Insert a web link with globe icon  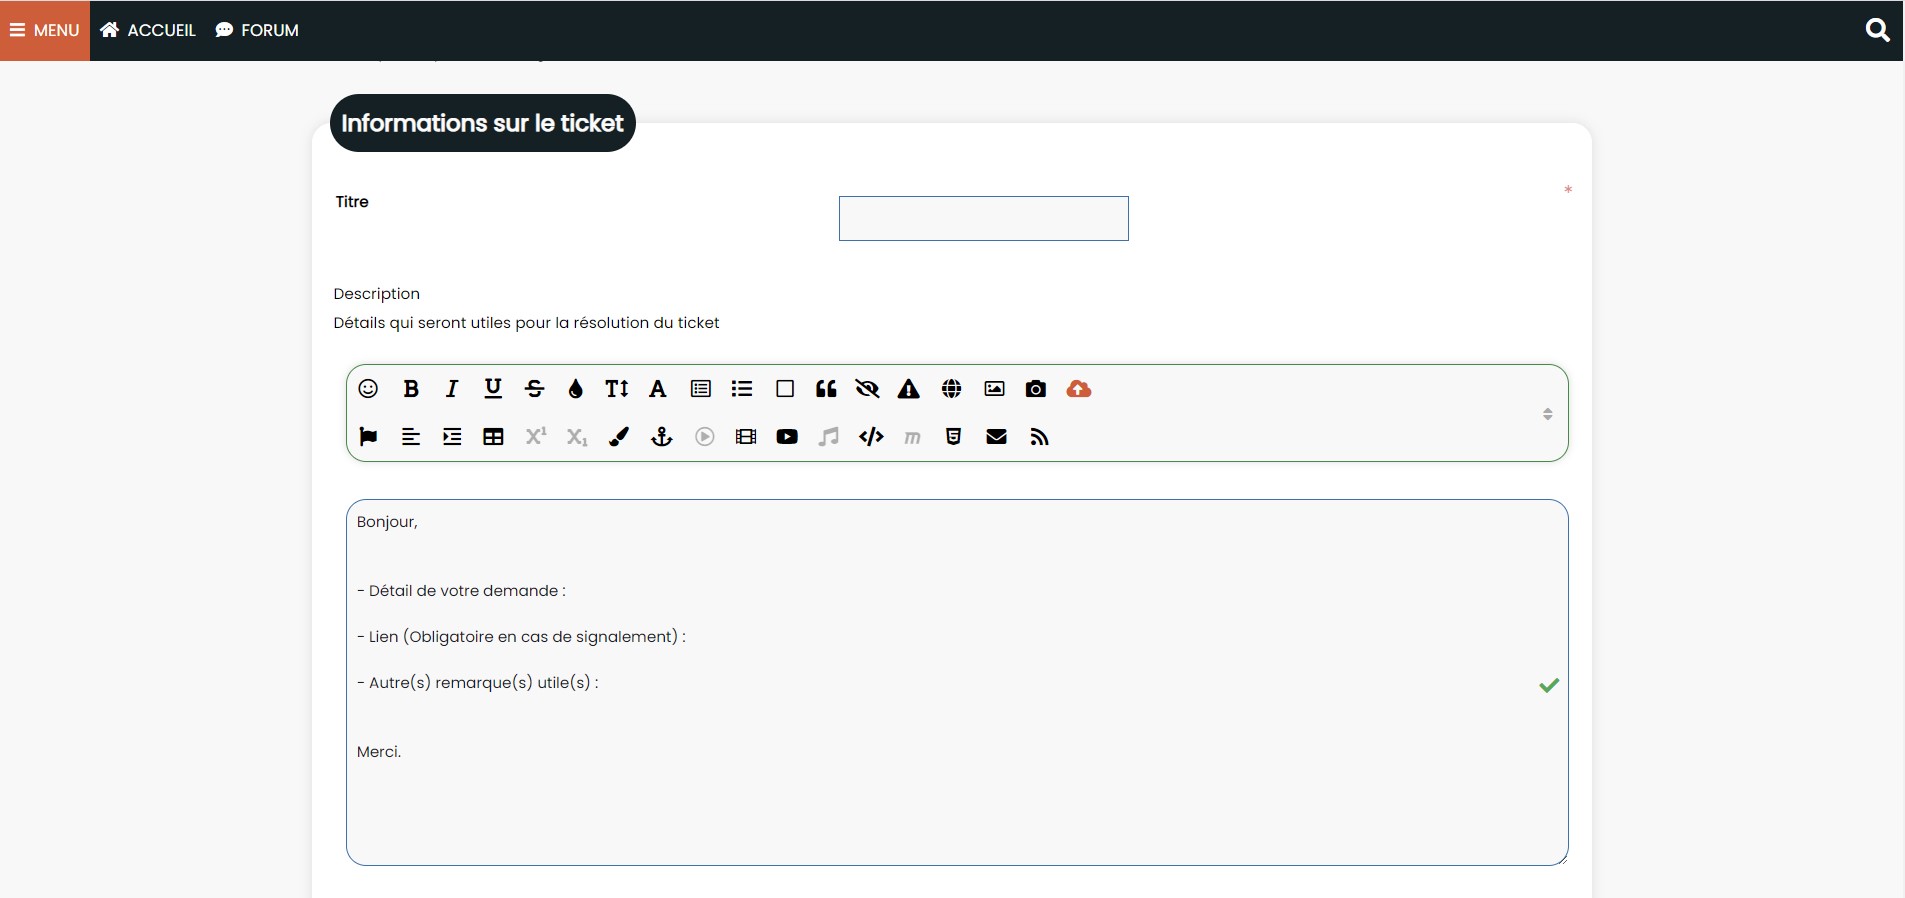952,389
